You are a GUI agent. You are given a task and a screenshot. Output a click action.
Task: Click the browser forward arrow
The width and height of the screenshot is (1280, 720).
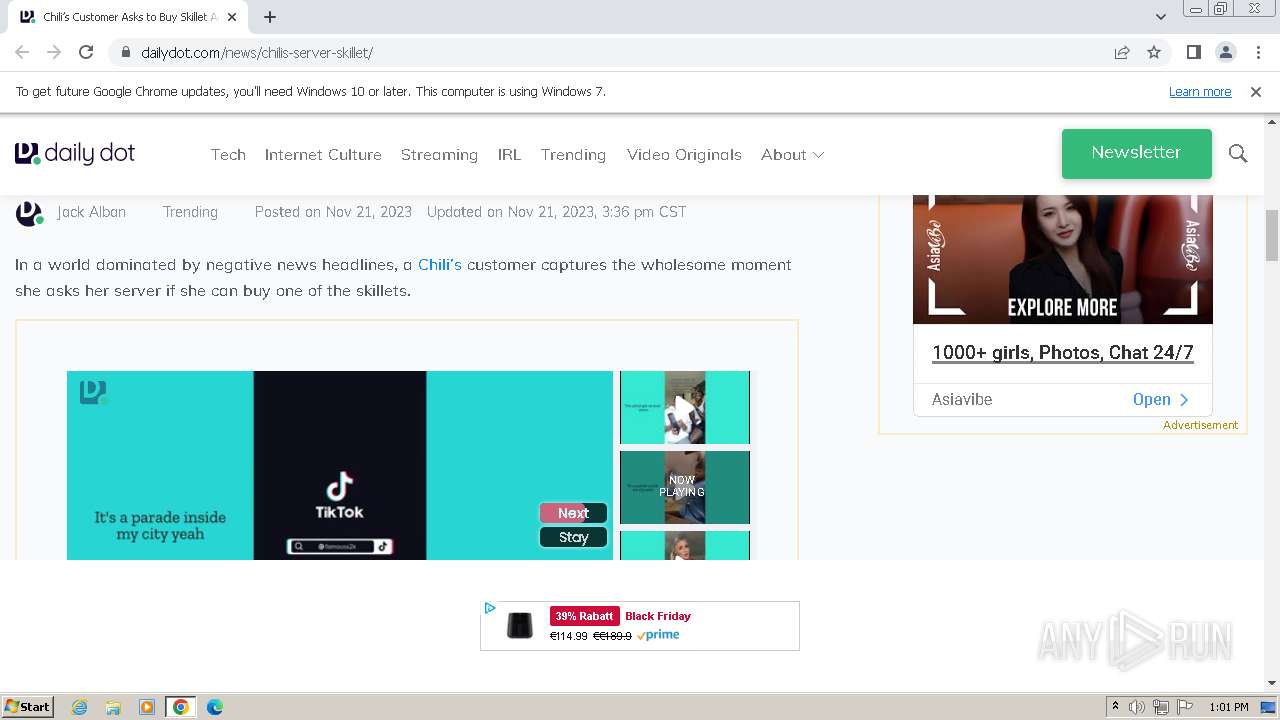coord(54,52)
